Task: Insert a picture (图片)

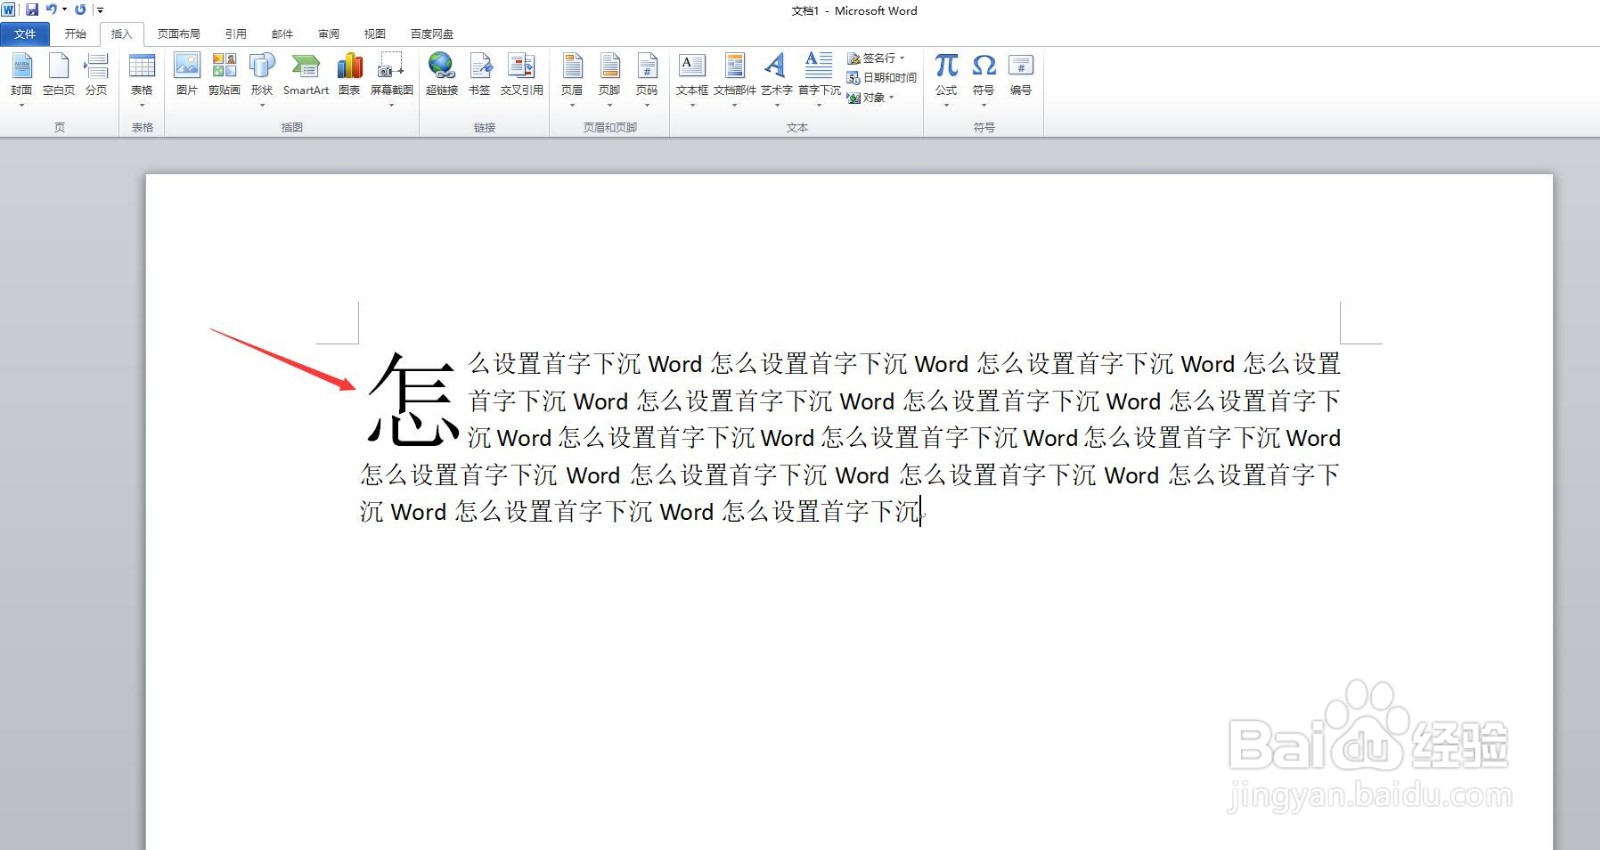Action: (x=187, y=76)
